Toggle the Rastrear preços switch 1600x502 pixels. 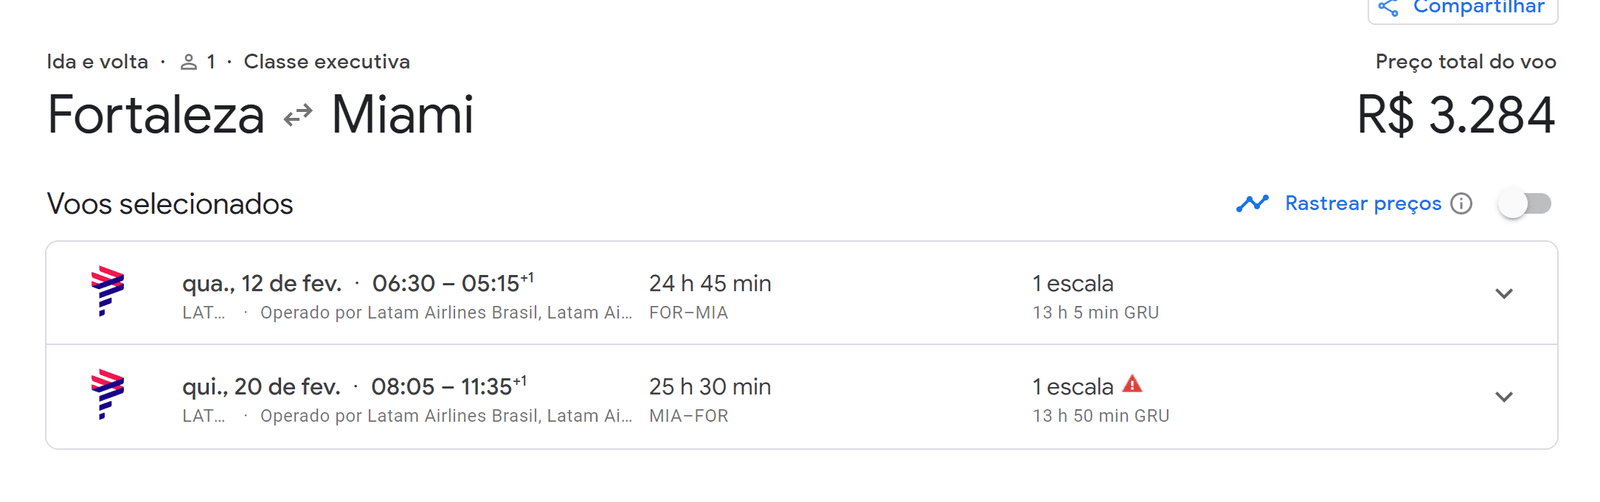[x=1525, y=204]
